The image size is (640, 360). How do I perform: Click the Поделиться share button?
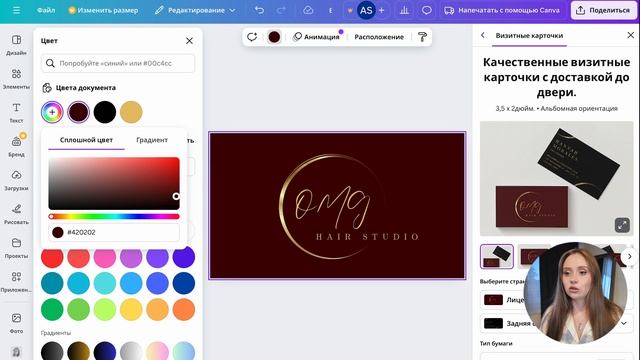click(604, 10)
